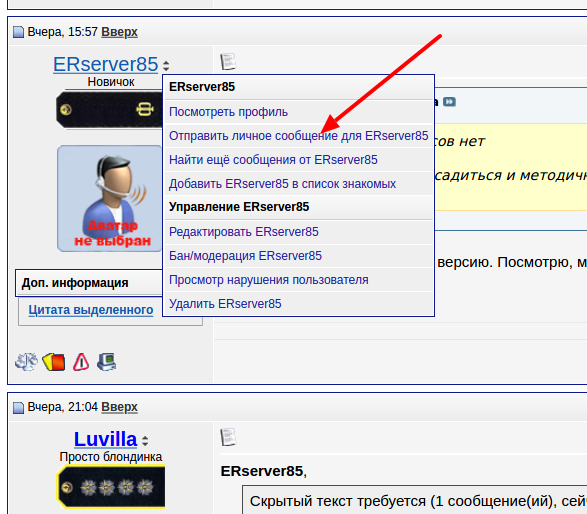Click Вверх link beside 15:57
The width and height of the screenshot is (587, 514).
coord(119,32)
